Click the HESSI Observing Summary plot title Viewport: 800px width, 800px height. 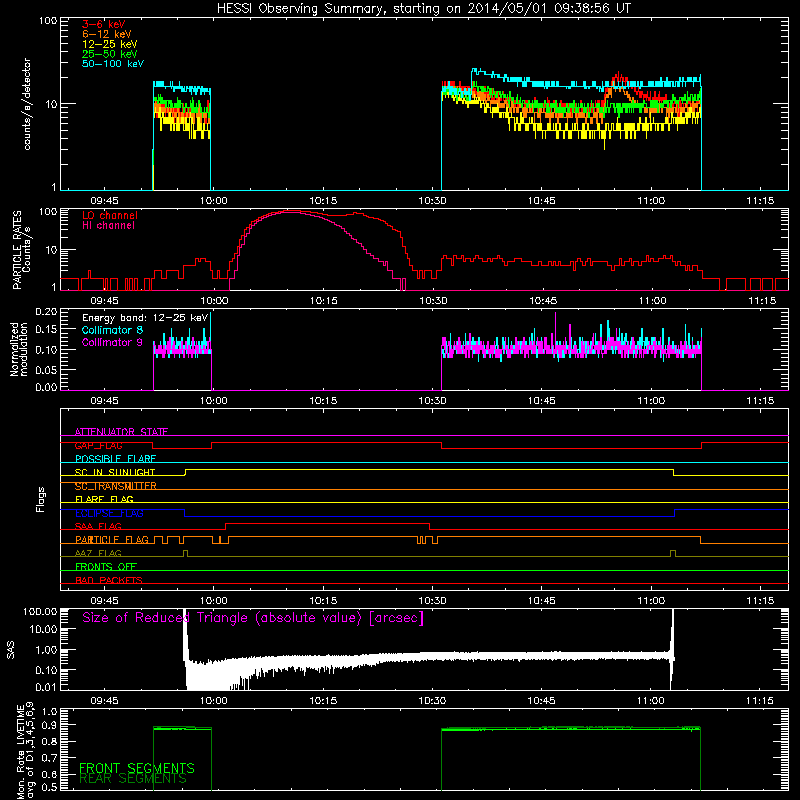pyautogui.click(x=424, y=9)
